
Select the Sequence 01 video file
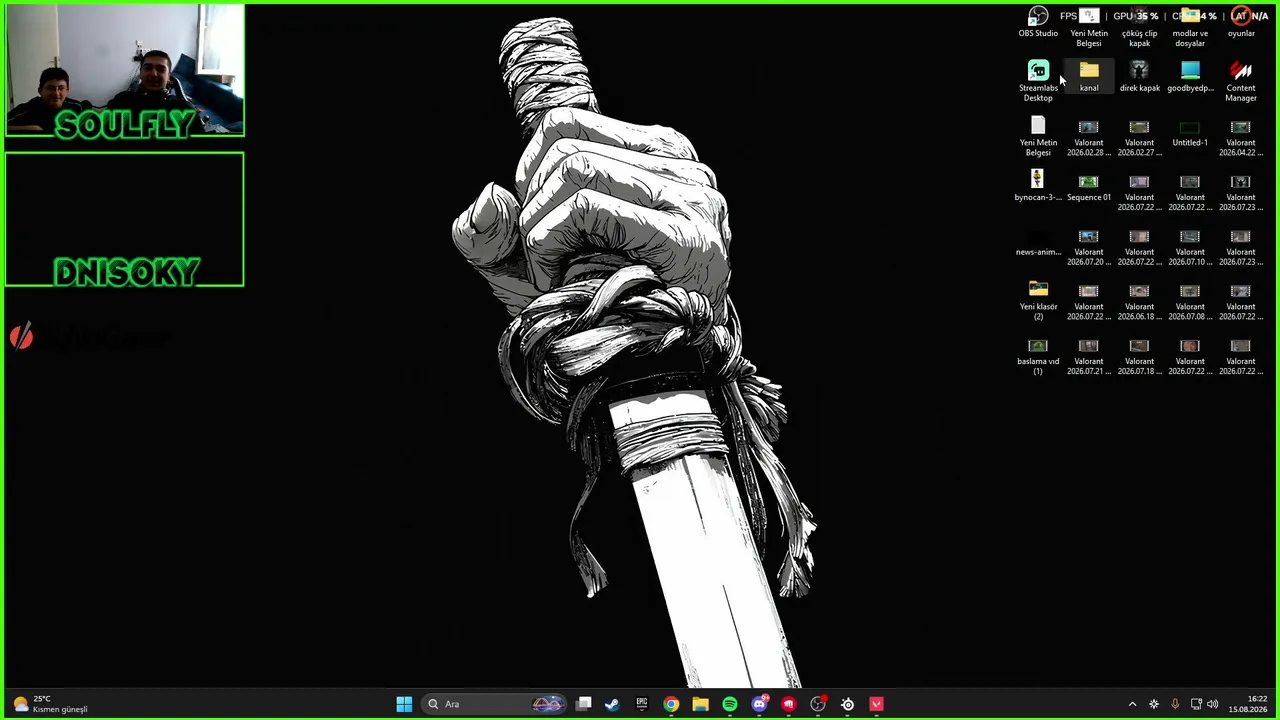1089,186
